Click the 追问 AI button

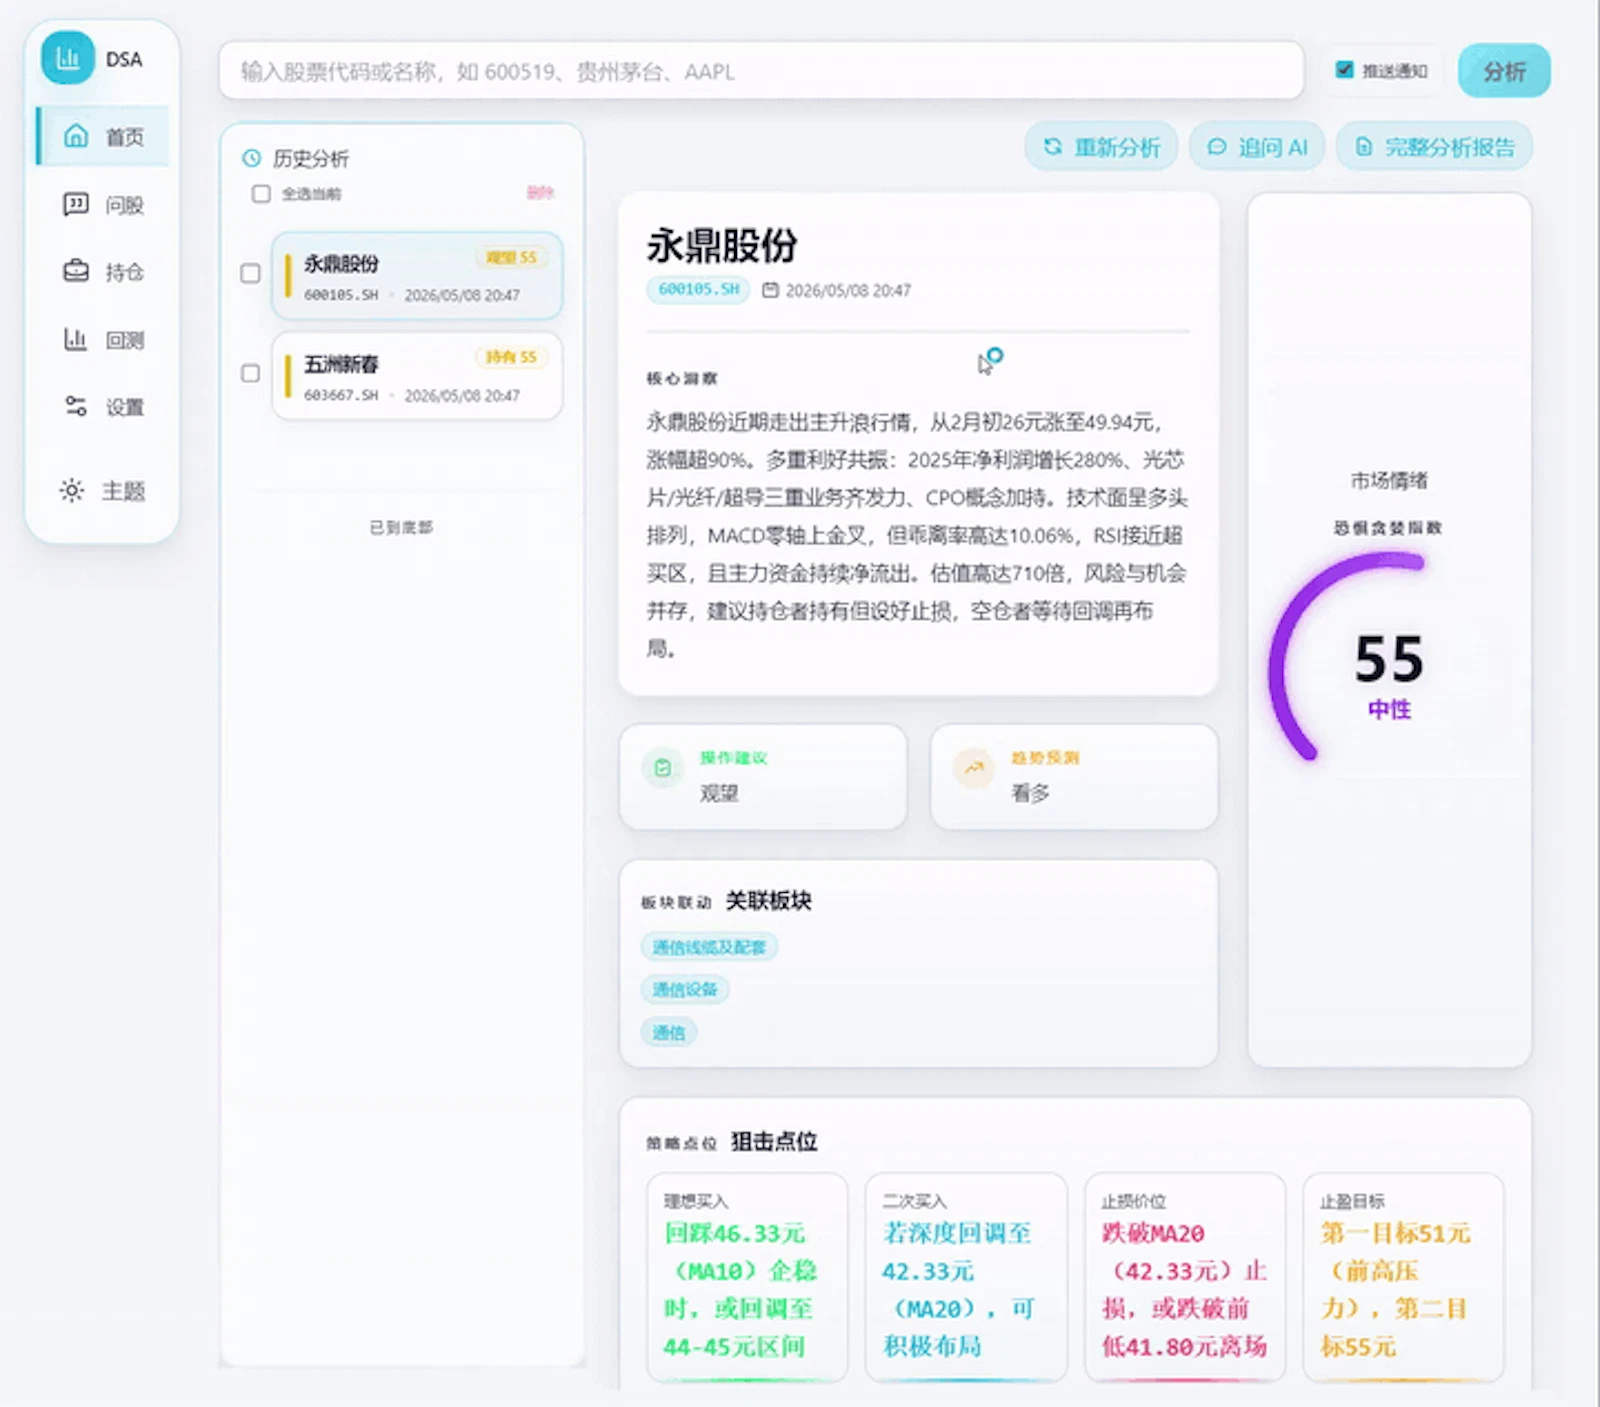(x=1257, y=147)
